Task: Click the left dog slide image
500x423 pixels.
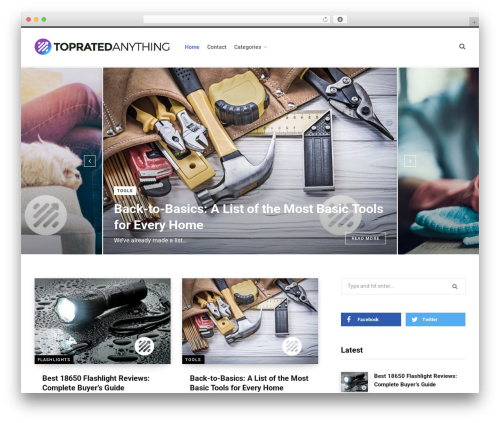Action: click(x=61, y=161)
